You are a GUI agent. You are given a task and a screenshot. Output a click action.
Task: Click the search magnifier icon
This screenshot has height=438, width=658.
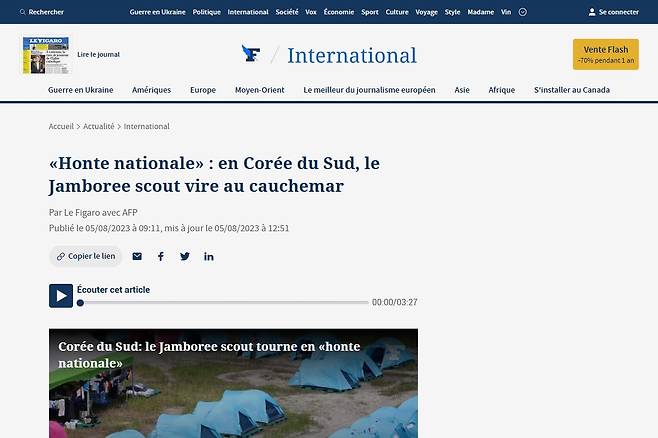23,12
